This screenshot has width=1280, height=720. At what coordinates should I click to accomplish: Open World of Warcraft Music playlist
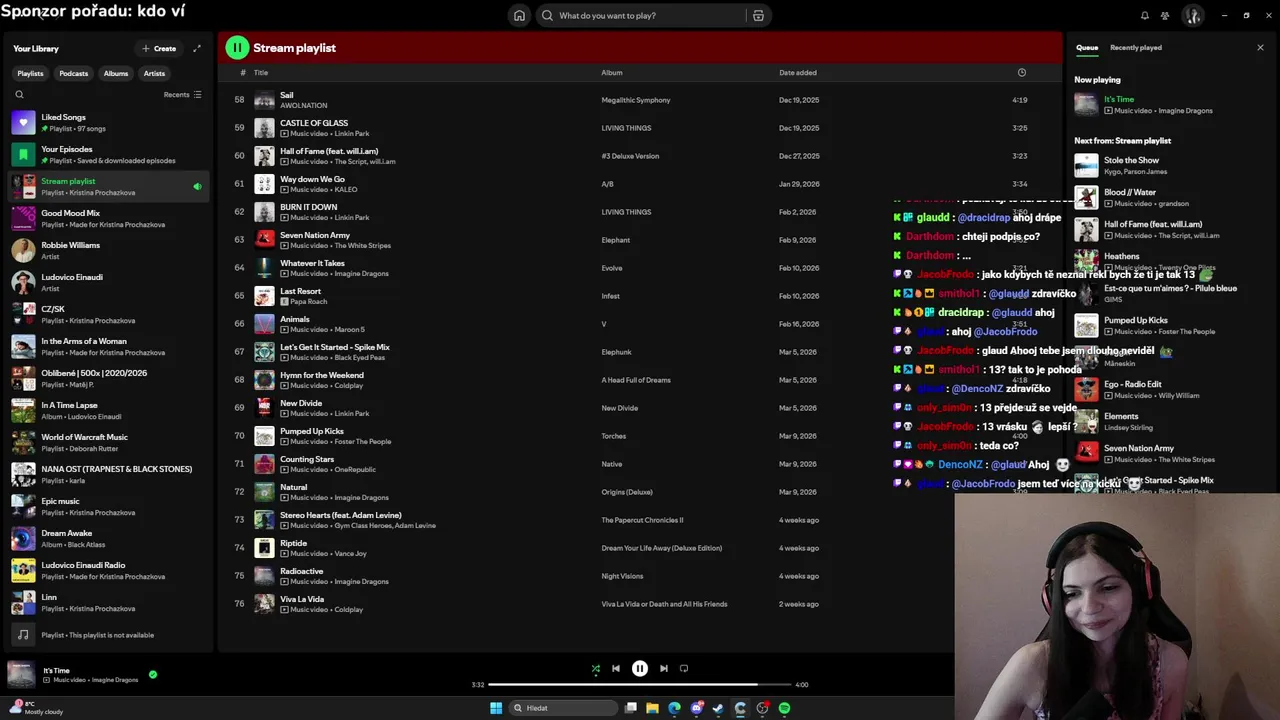click(x=108, y=443)
